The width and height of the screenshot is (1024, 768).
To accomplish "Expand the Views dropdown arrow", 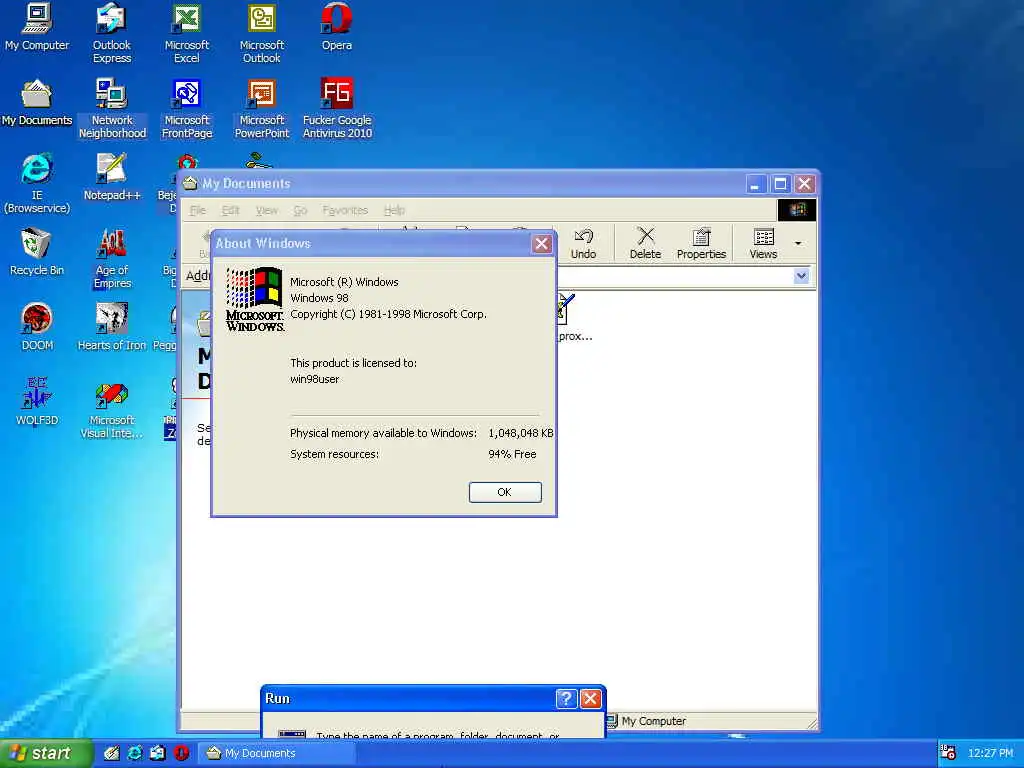I will (x=798, y=244).
